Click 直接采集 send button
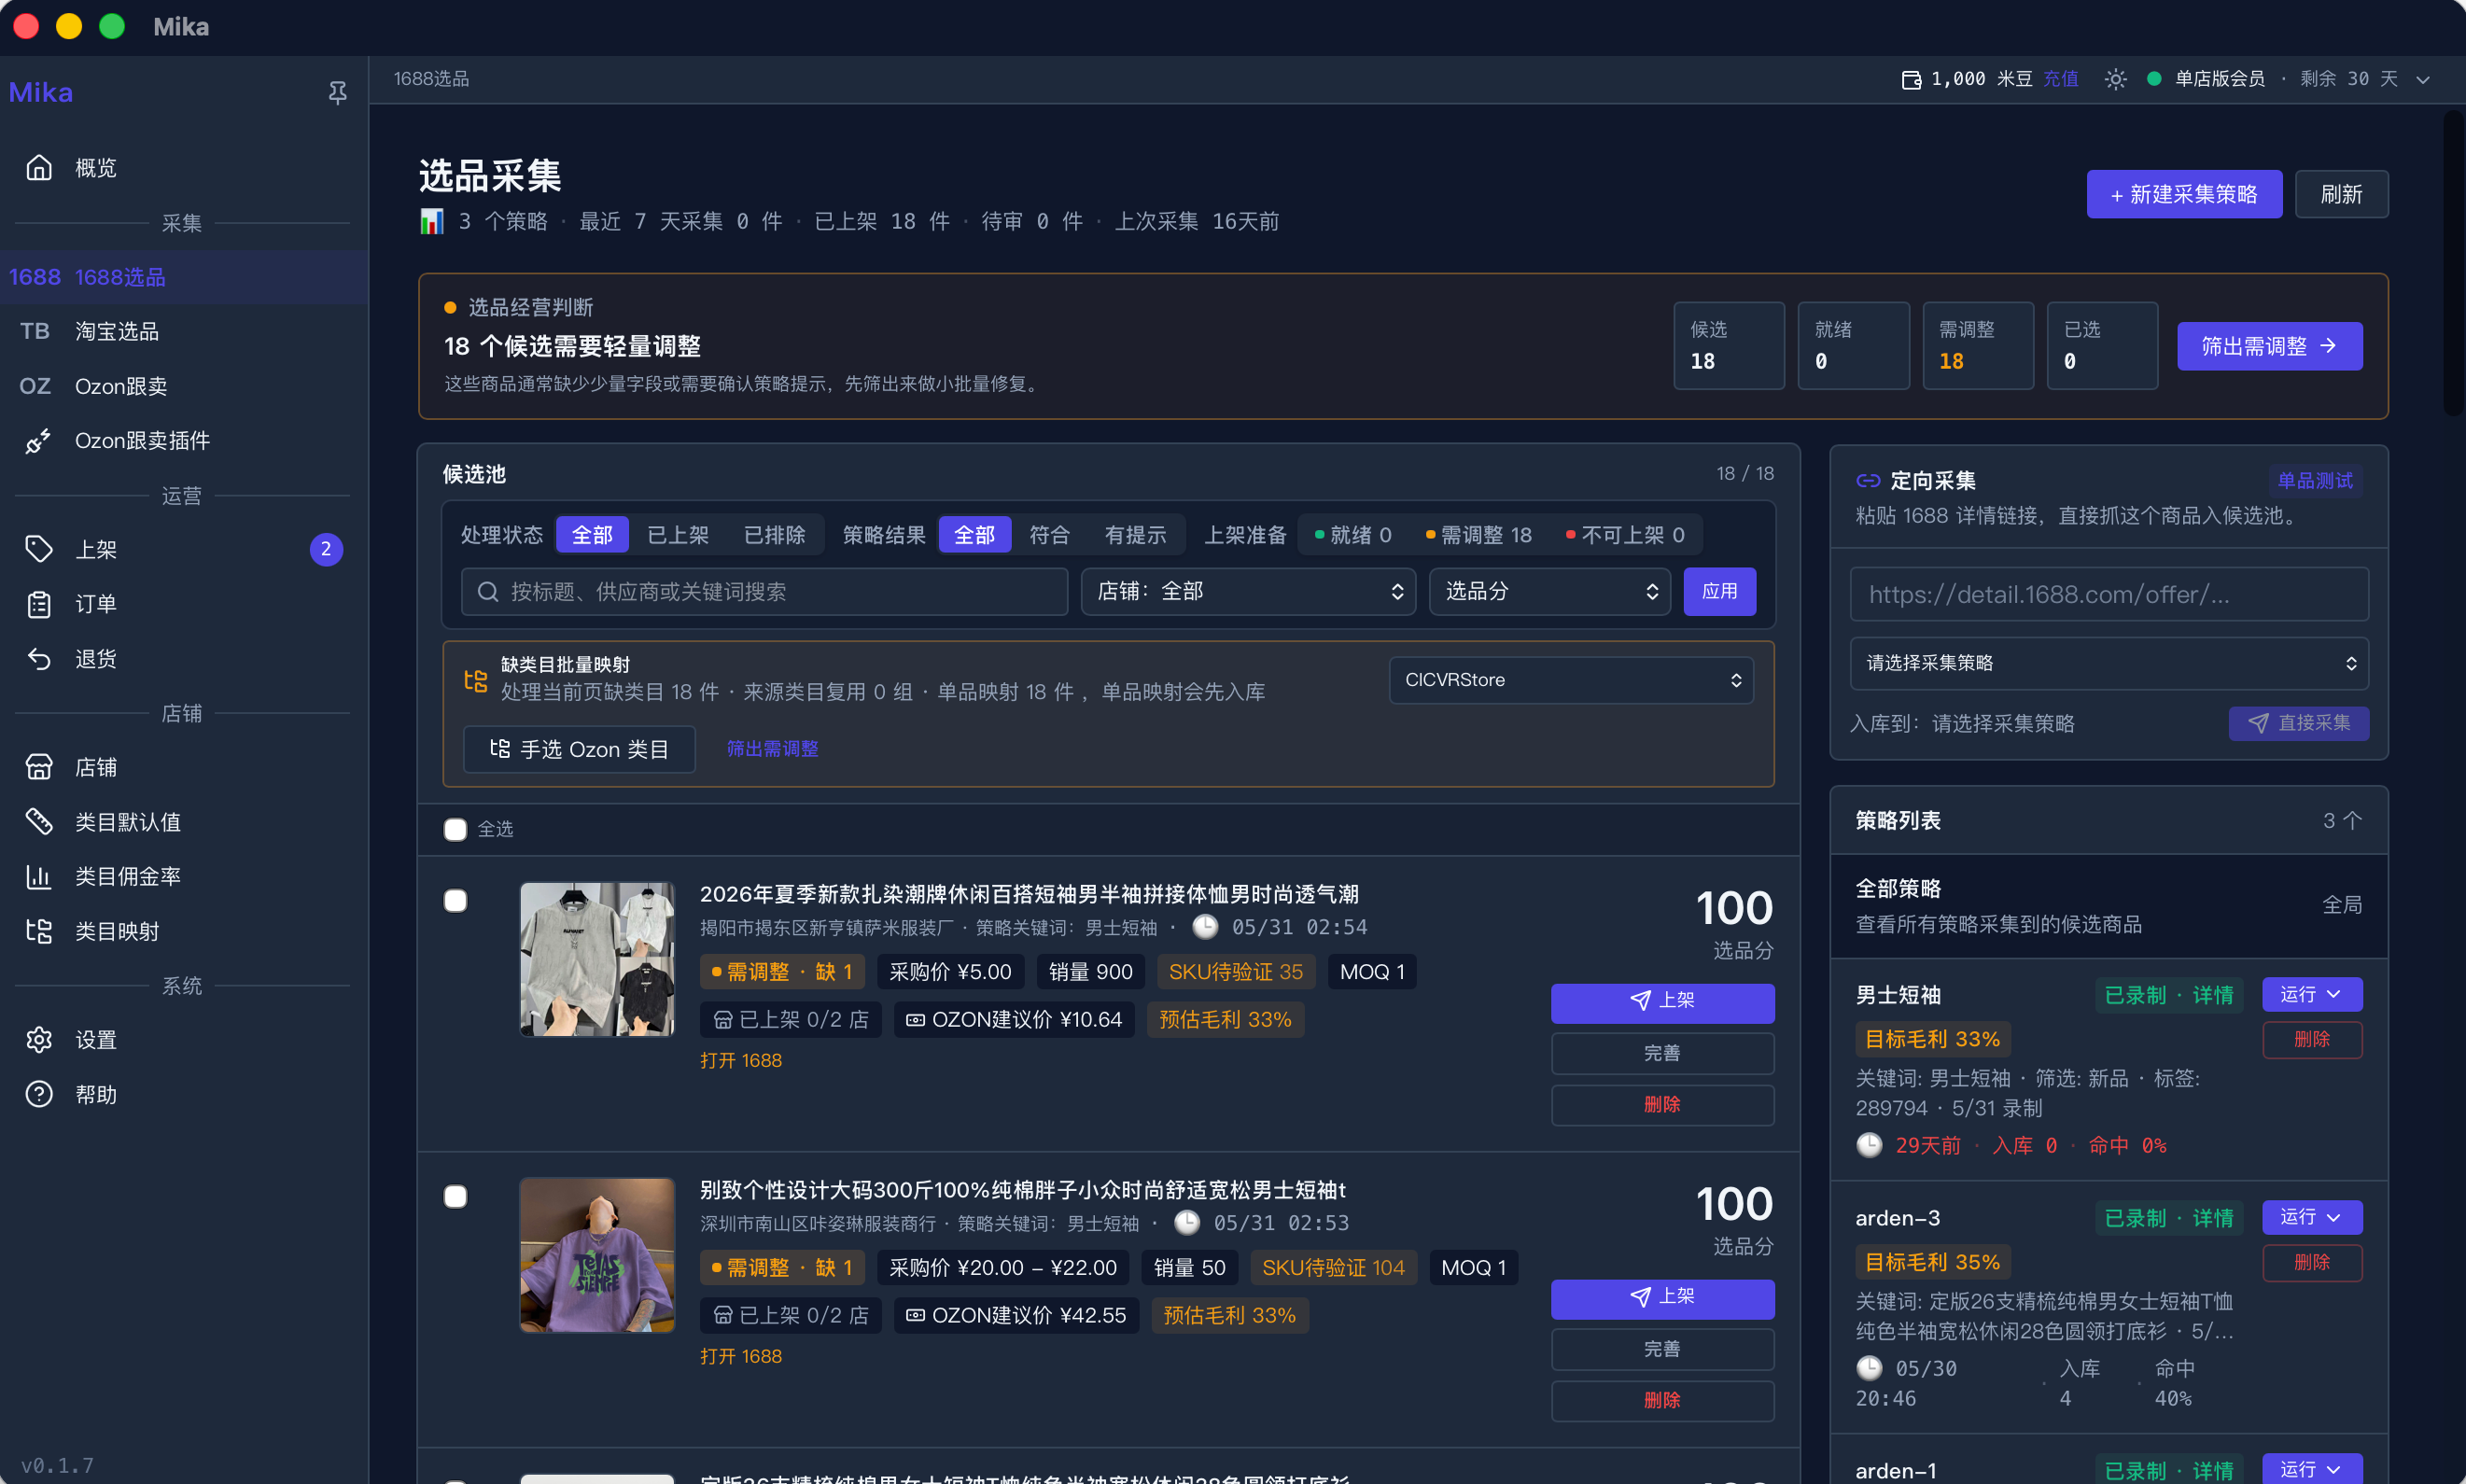 coord(2298,723)
